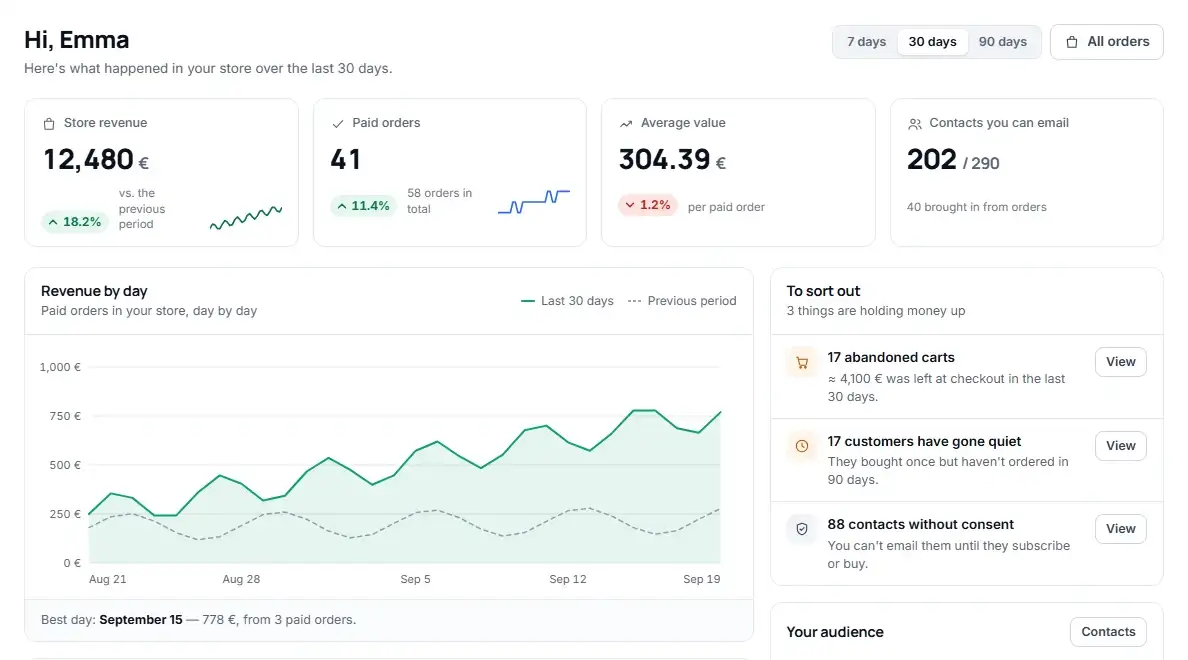
Task: Click the checkmark icon beside Paid orders
Action: [x=338, y=124]
